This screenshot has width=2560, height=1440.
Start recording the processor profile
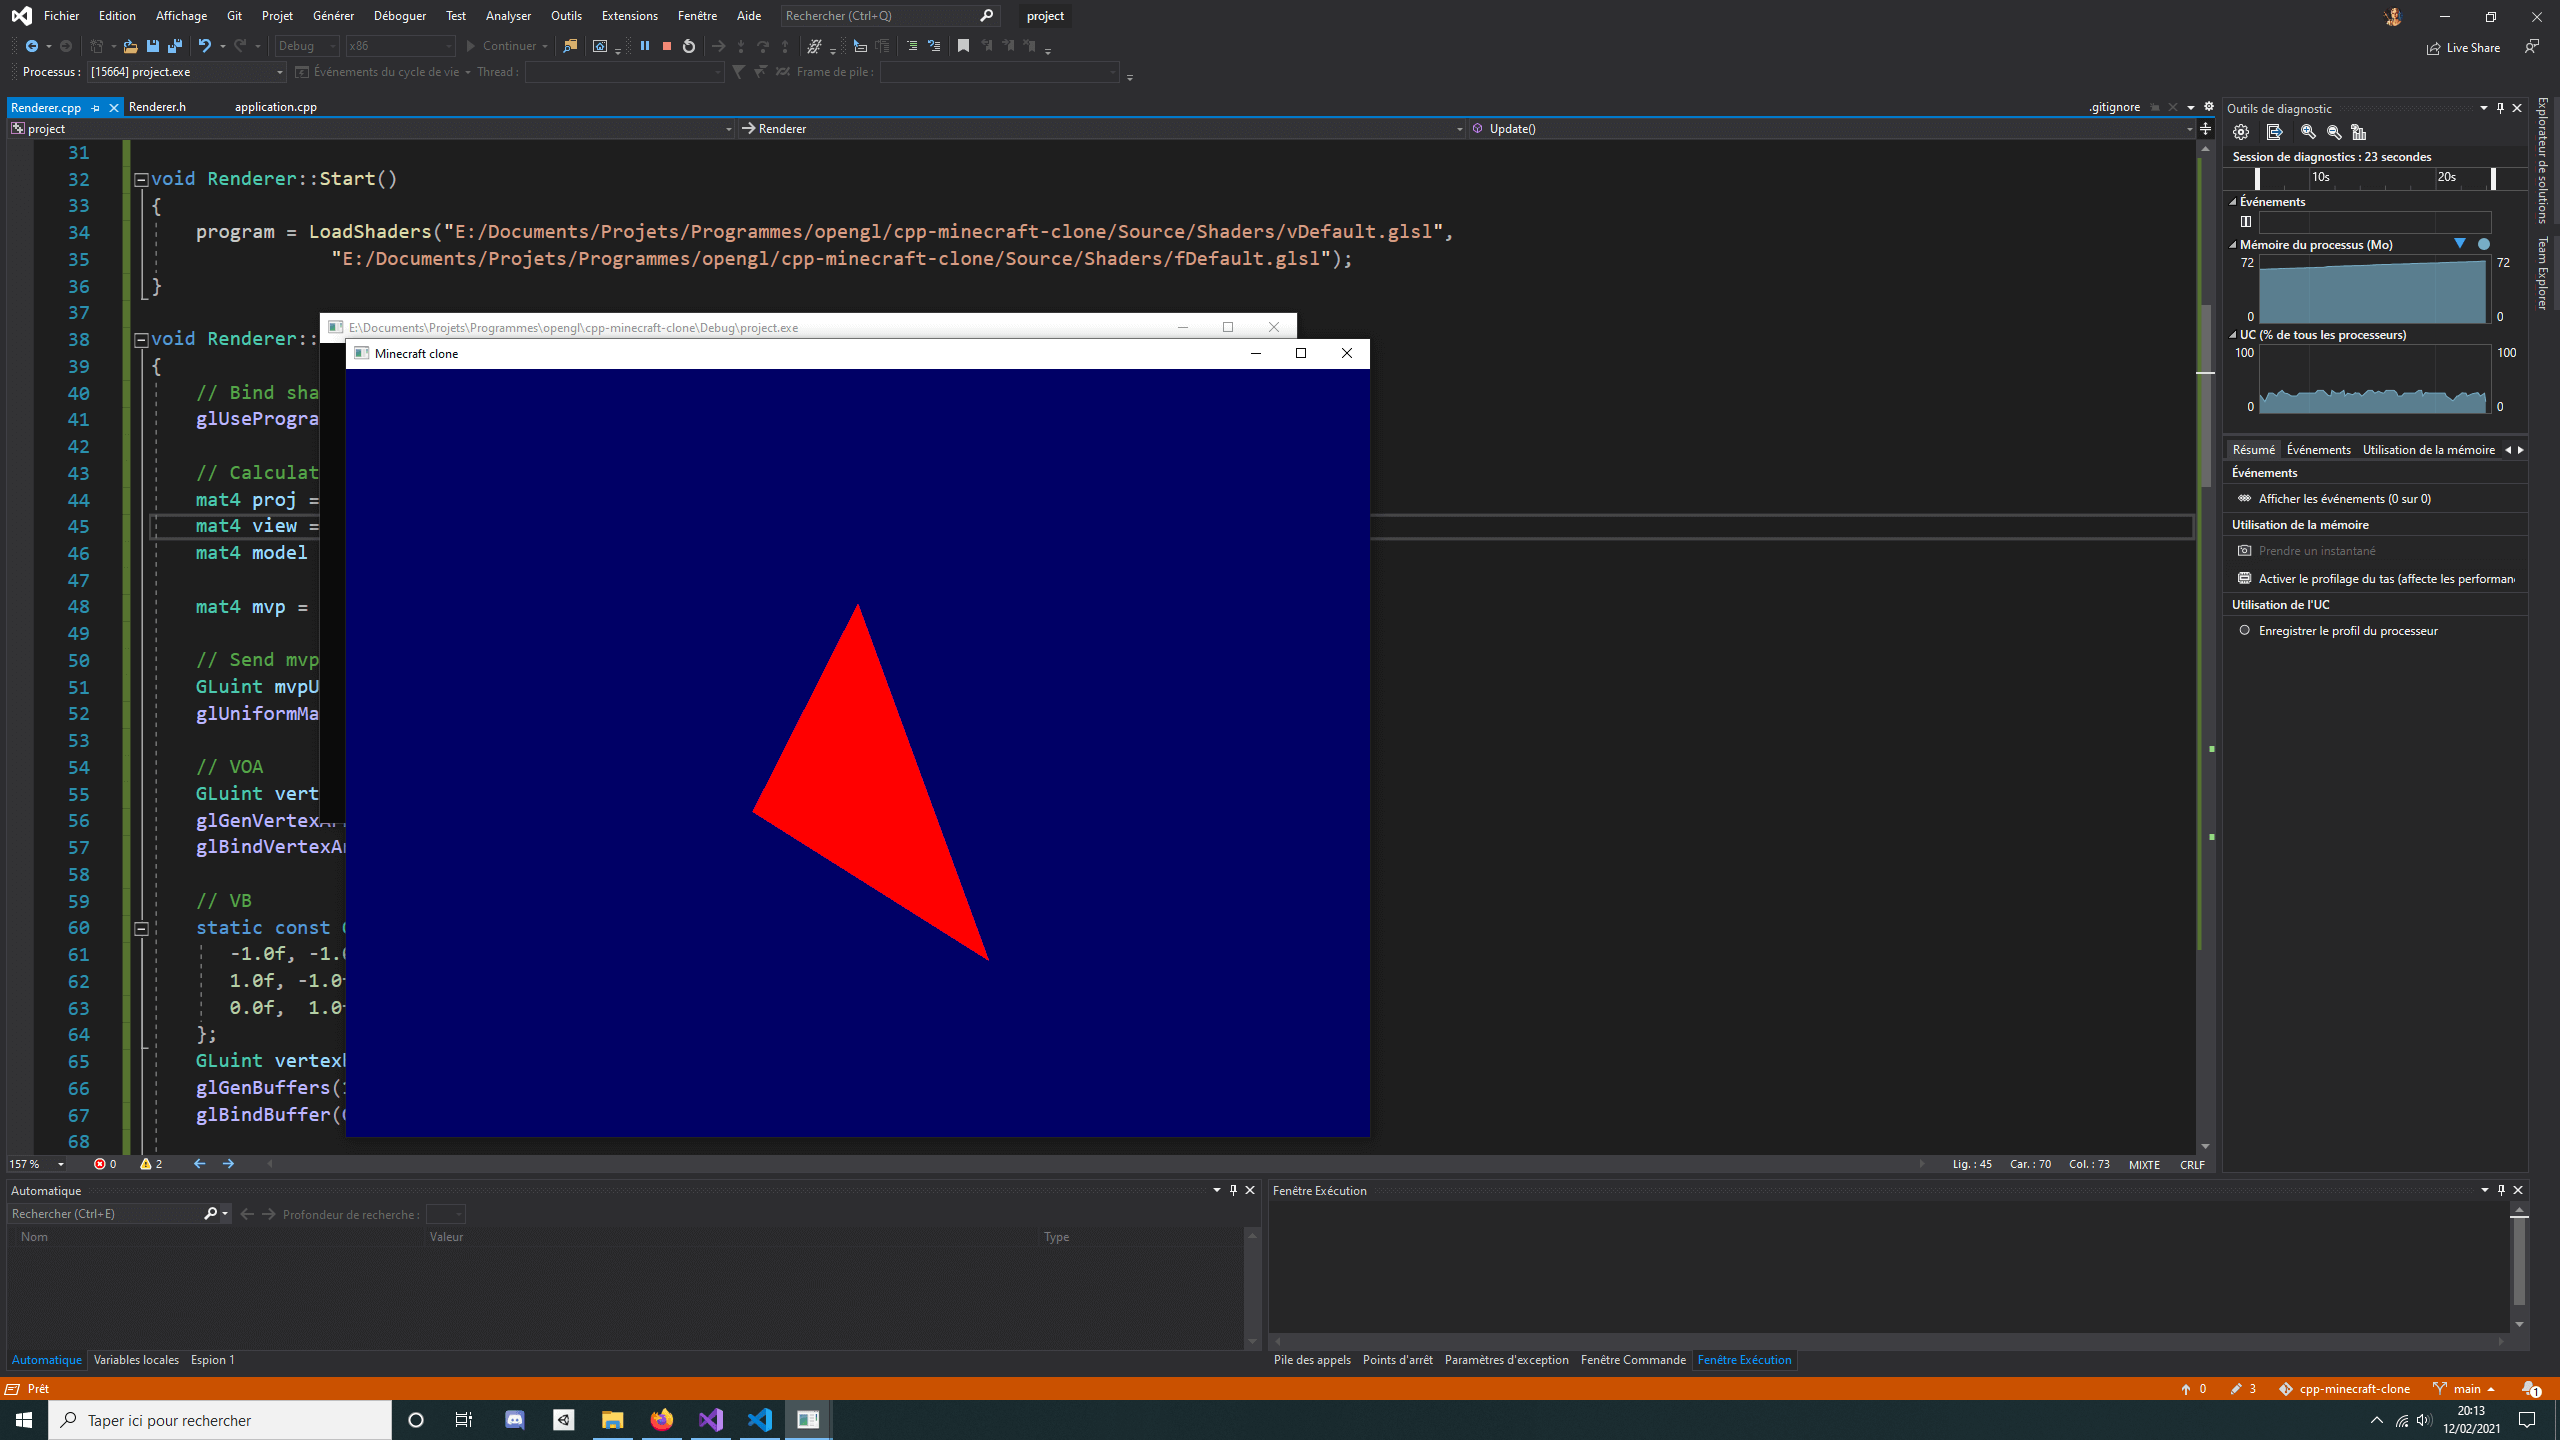[2347, 631]
